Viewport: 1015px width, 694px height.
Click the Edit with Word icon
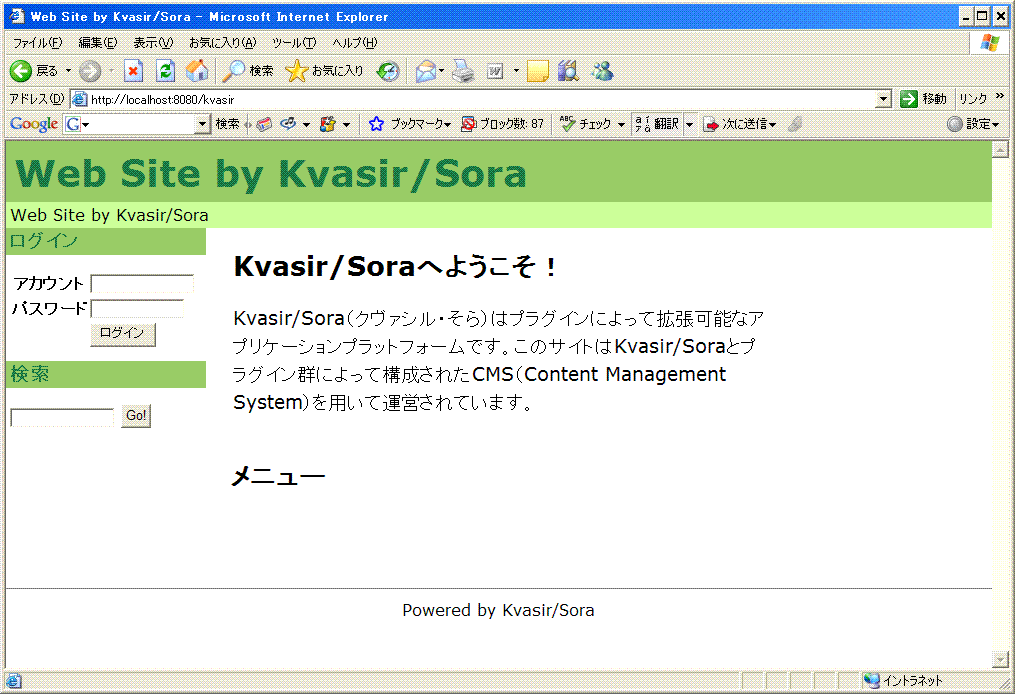pos(495,71)
